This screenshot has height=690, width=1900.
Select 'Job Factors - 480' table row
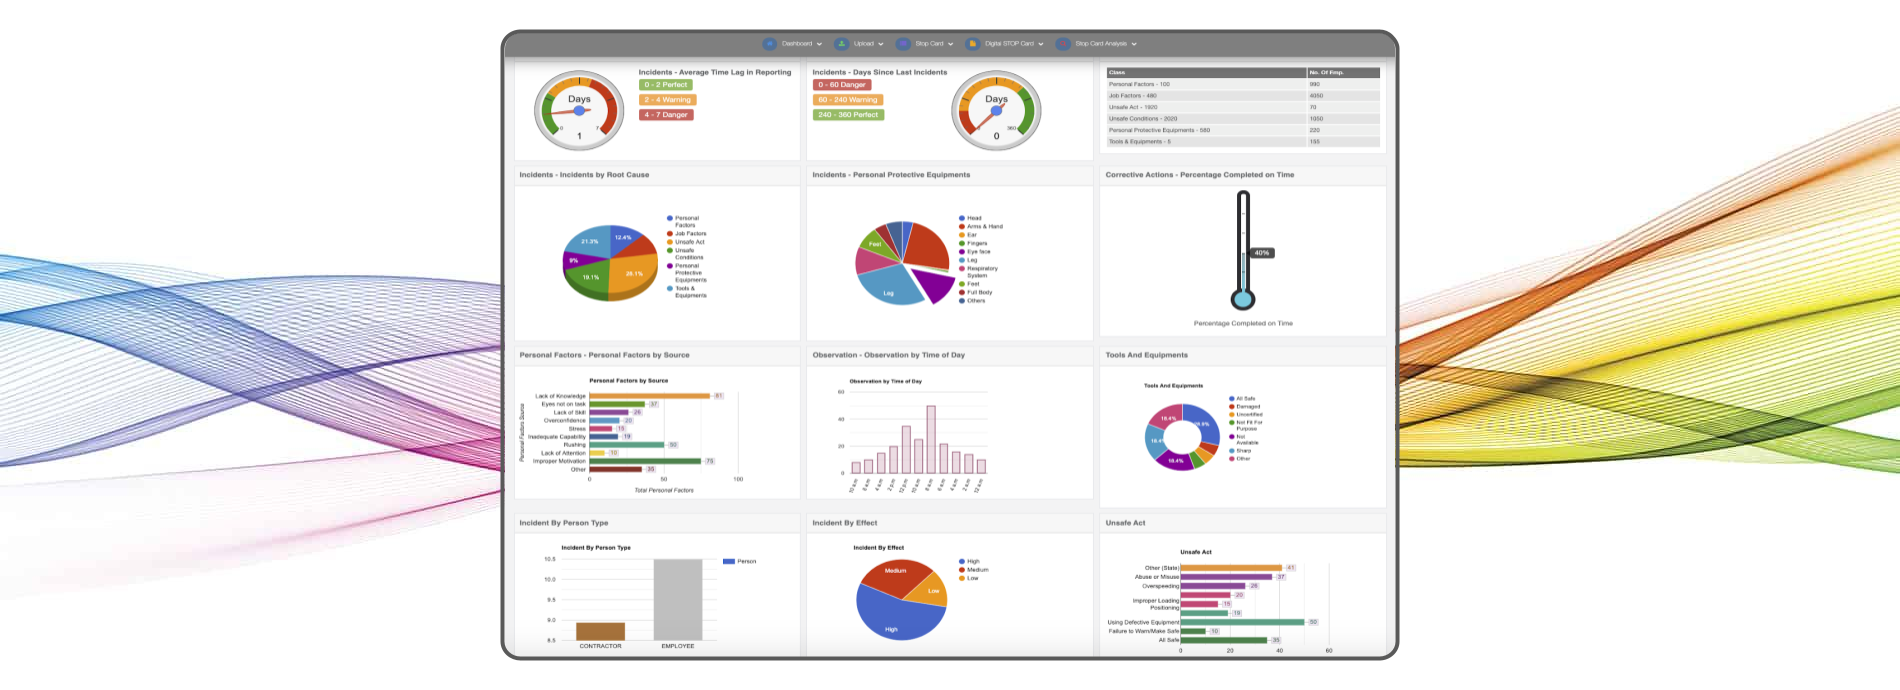tap(1243, 96)
